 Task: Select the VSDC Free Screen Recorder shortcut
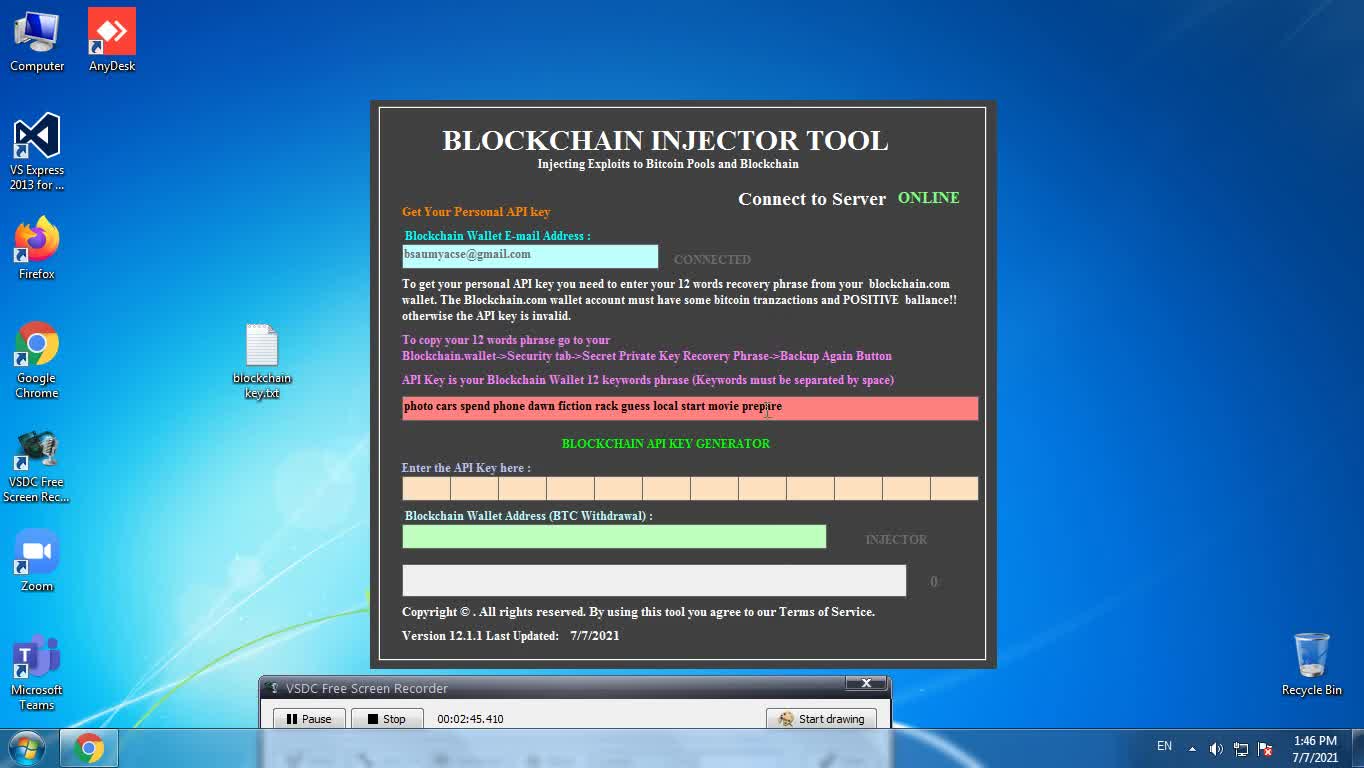pos(37,467)
